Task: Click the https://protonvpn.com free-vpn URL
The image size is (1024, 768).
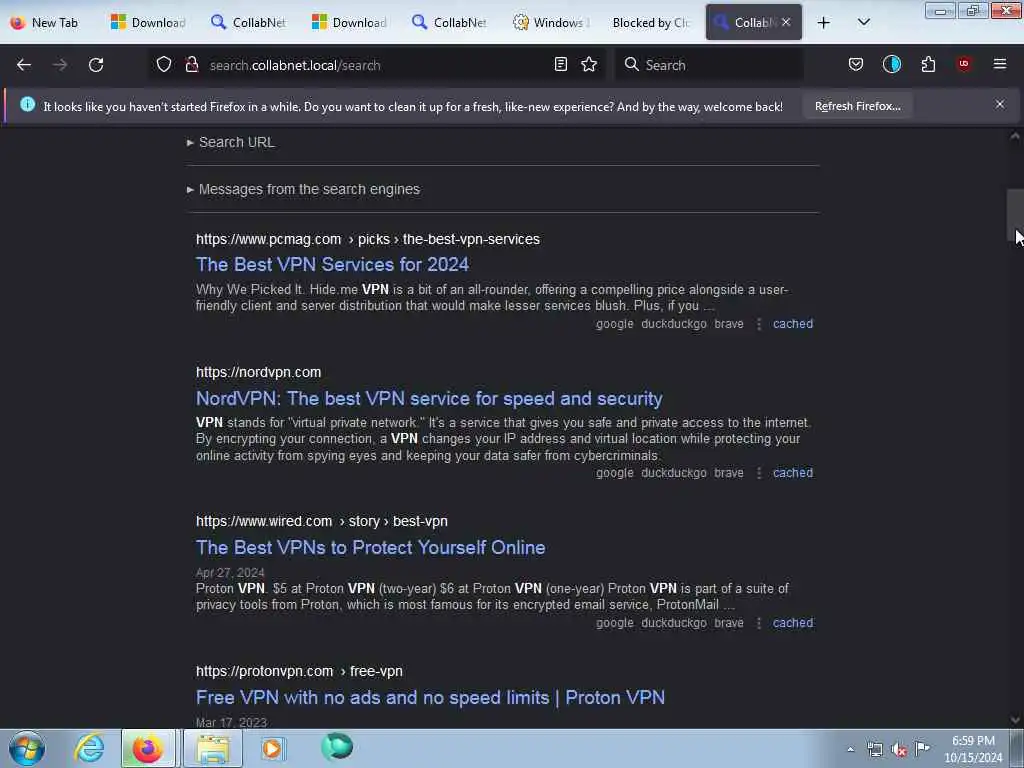Action: (299, 671)
